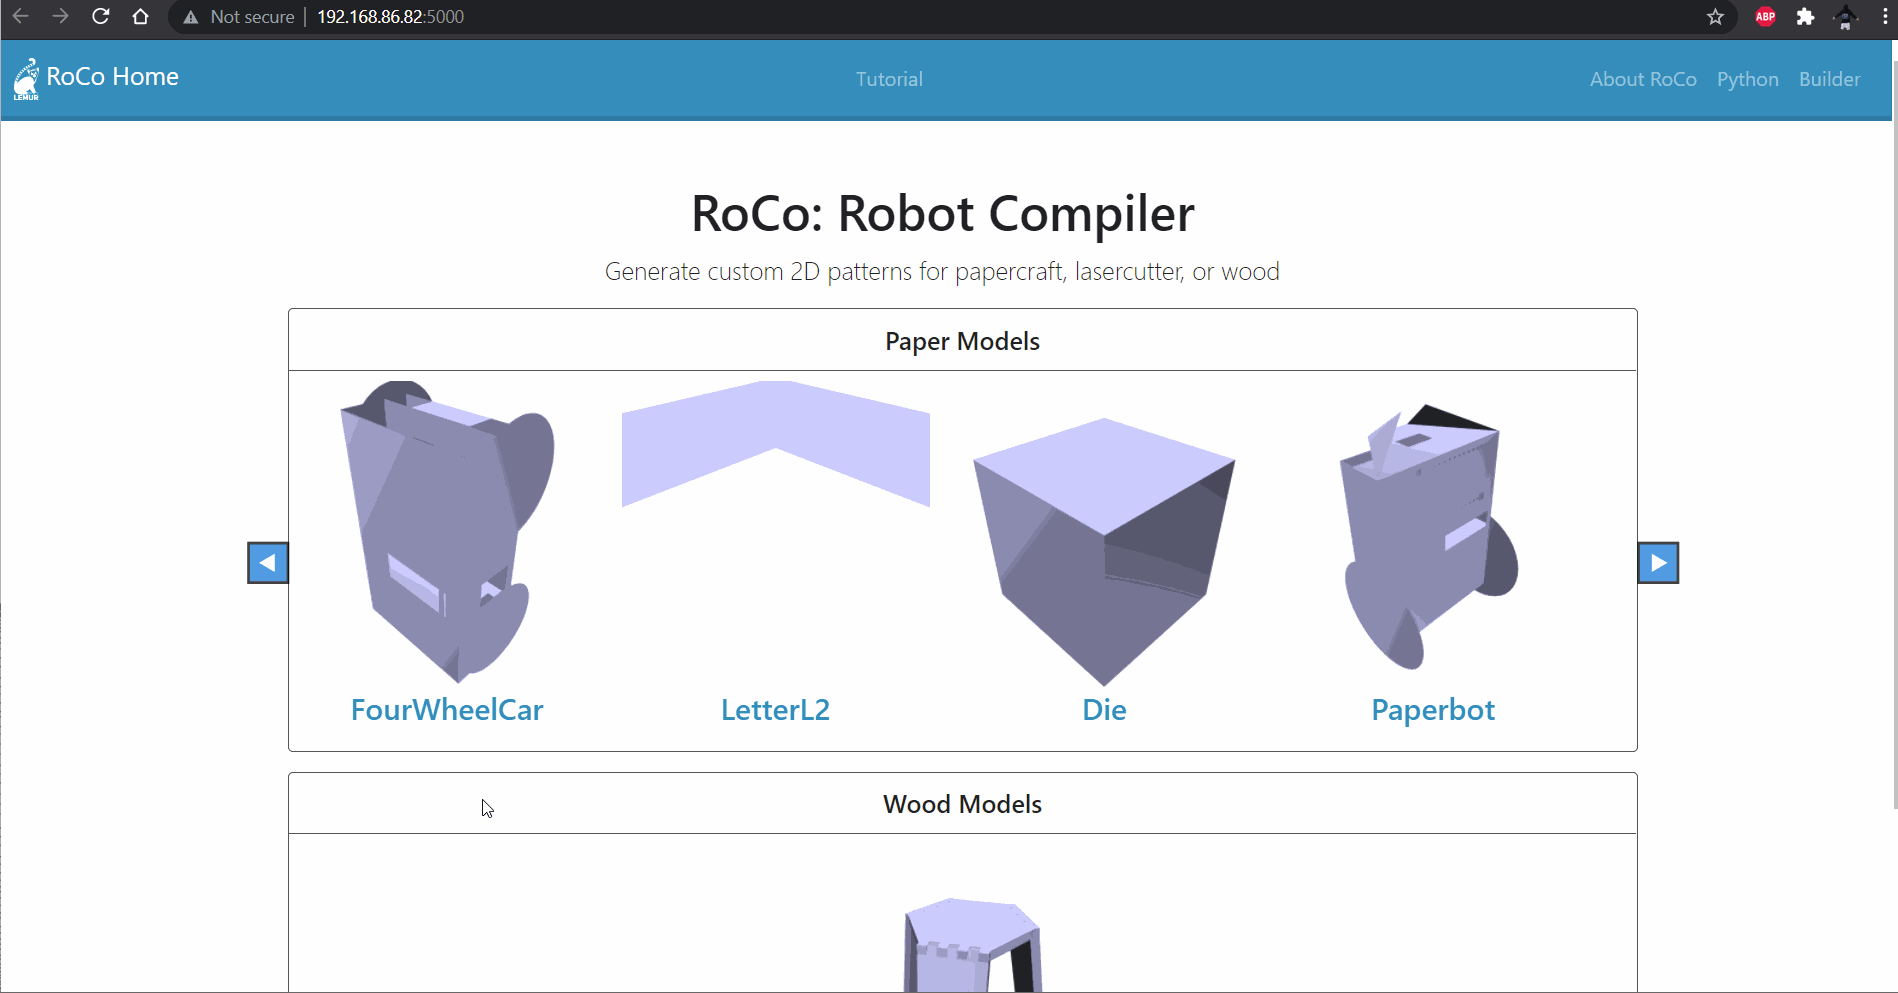This screenshot has height=993, width=1898.
Task: Go to the Python page
Action: pyautogui.click(x=1747, y=79)
